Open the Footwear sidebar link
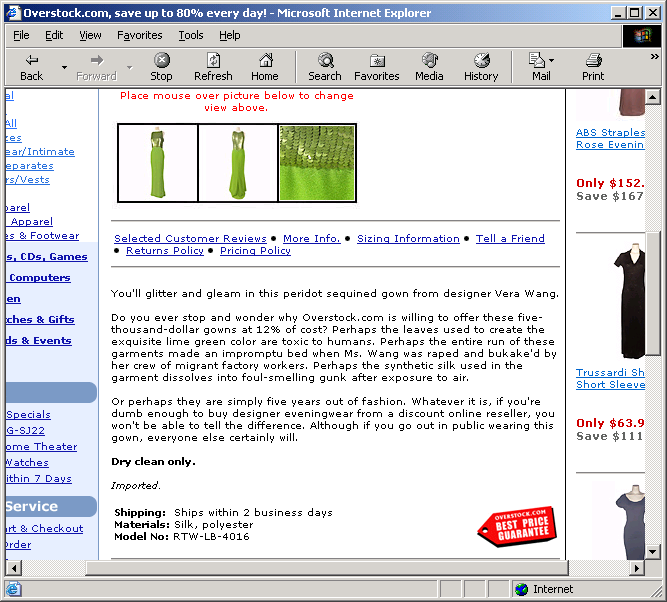 [x=43, y=236]
